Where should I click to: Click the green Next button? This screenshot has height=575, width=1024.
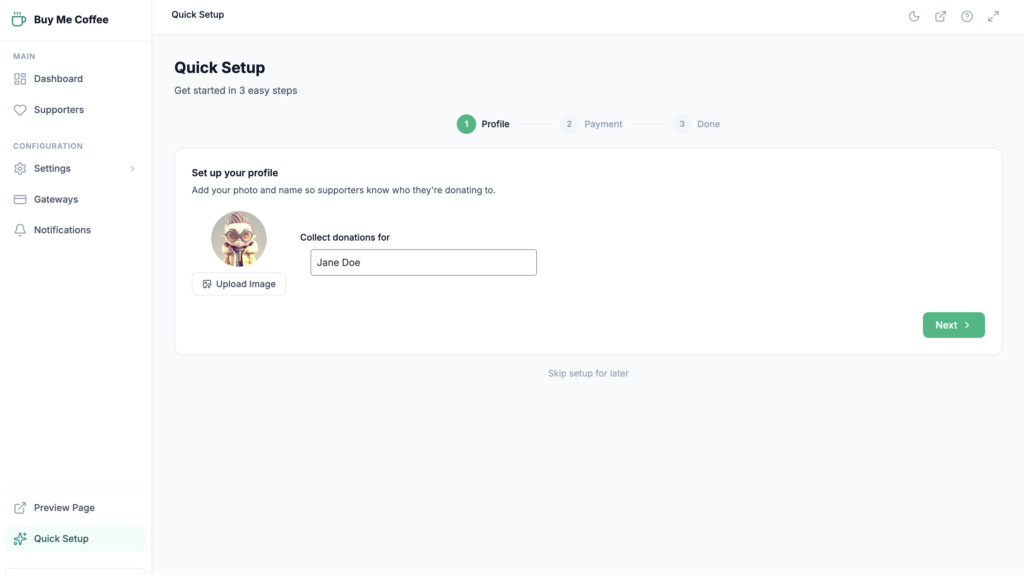pyautogui.click(x=953, y=325)
